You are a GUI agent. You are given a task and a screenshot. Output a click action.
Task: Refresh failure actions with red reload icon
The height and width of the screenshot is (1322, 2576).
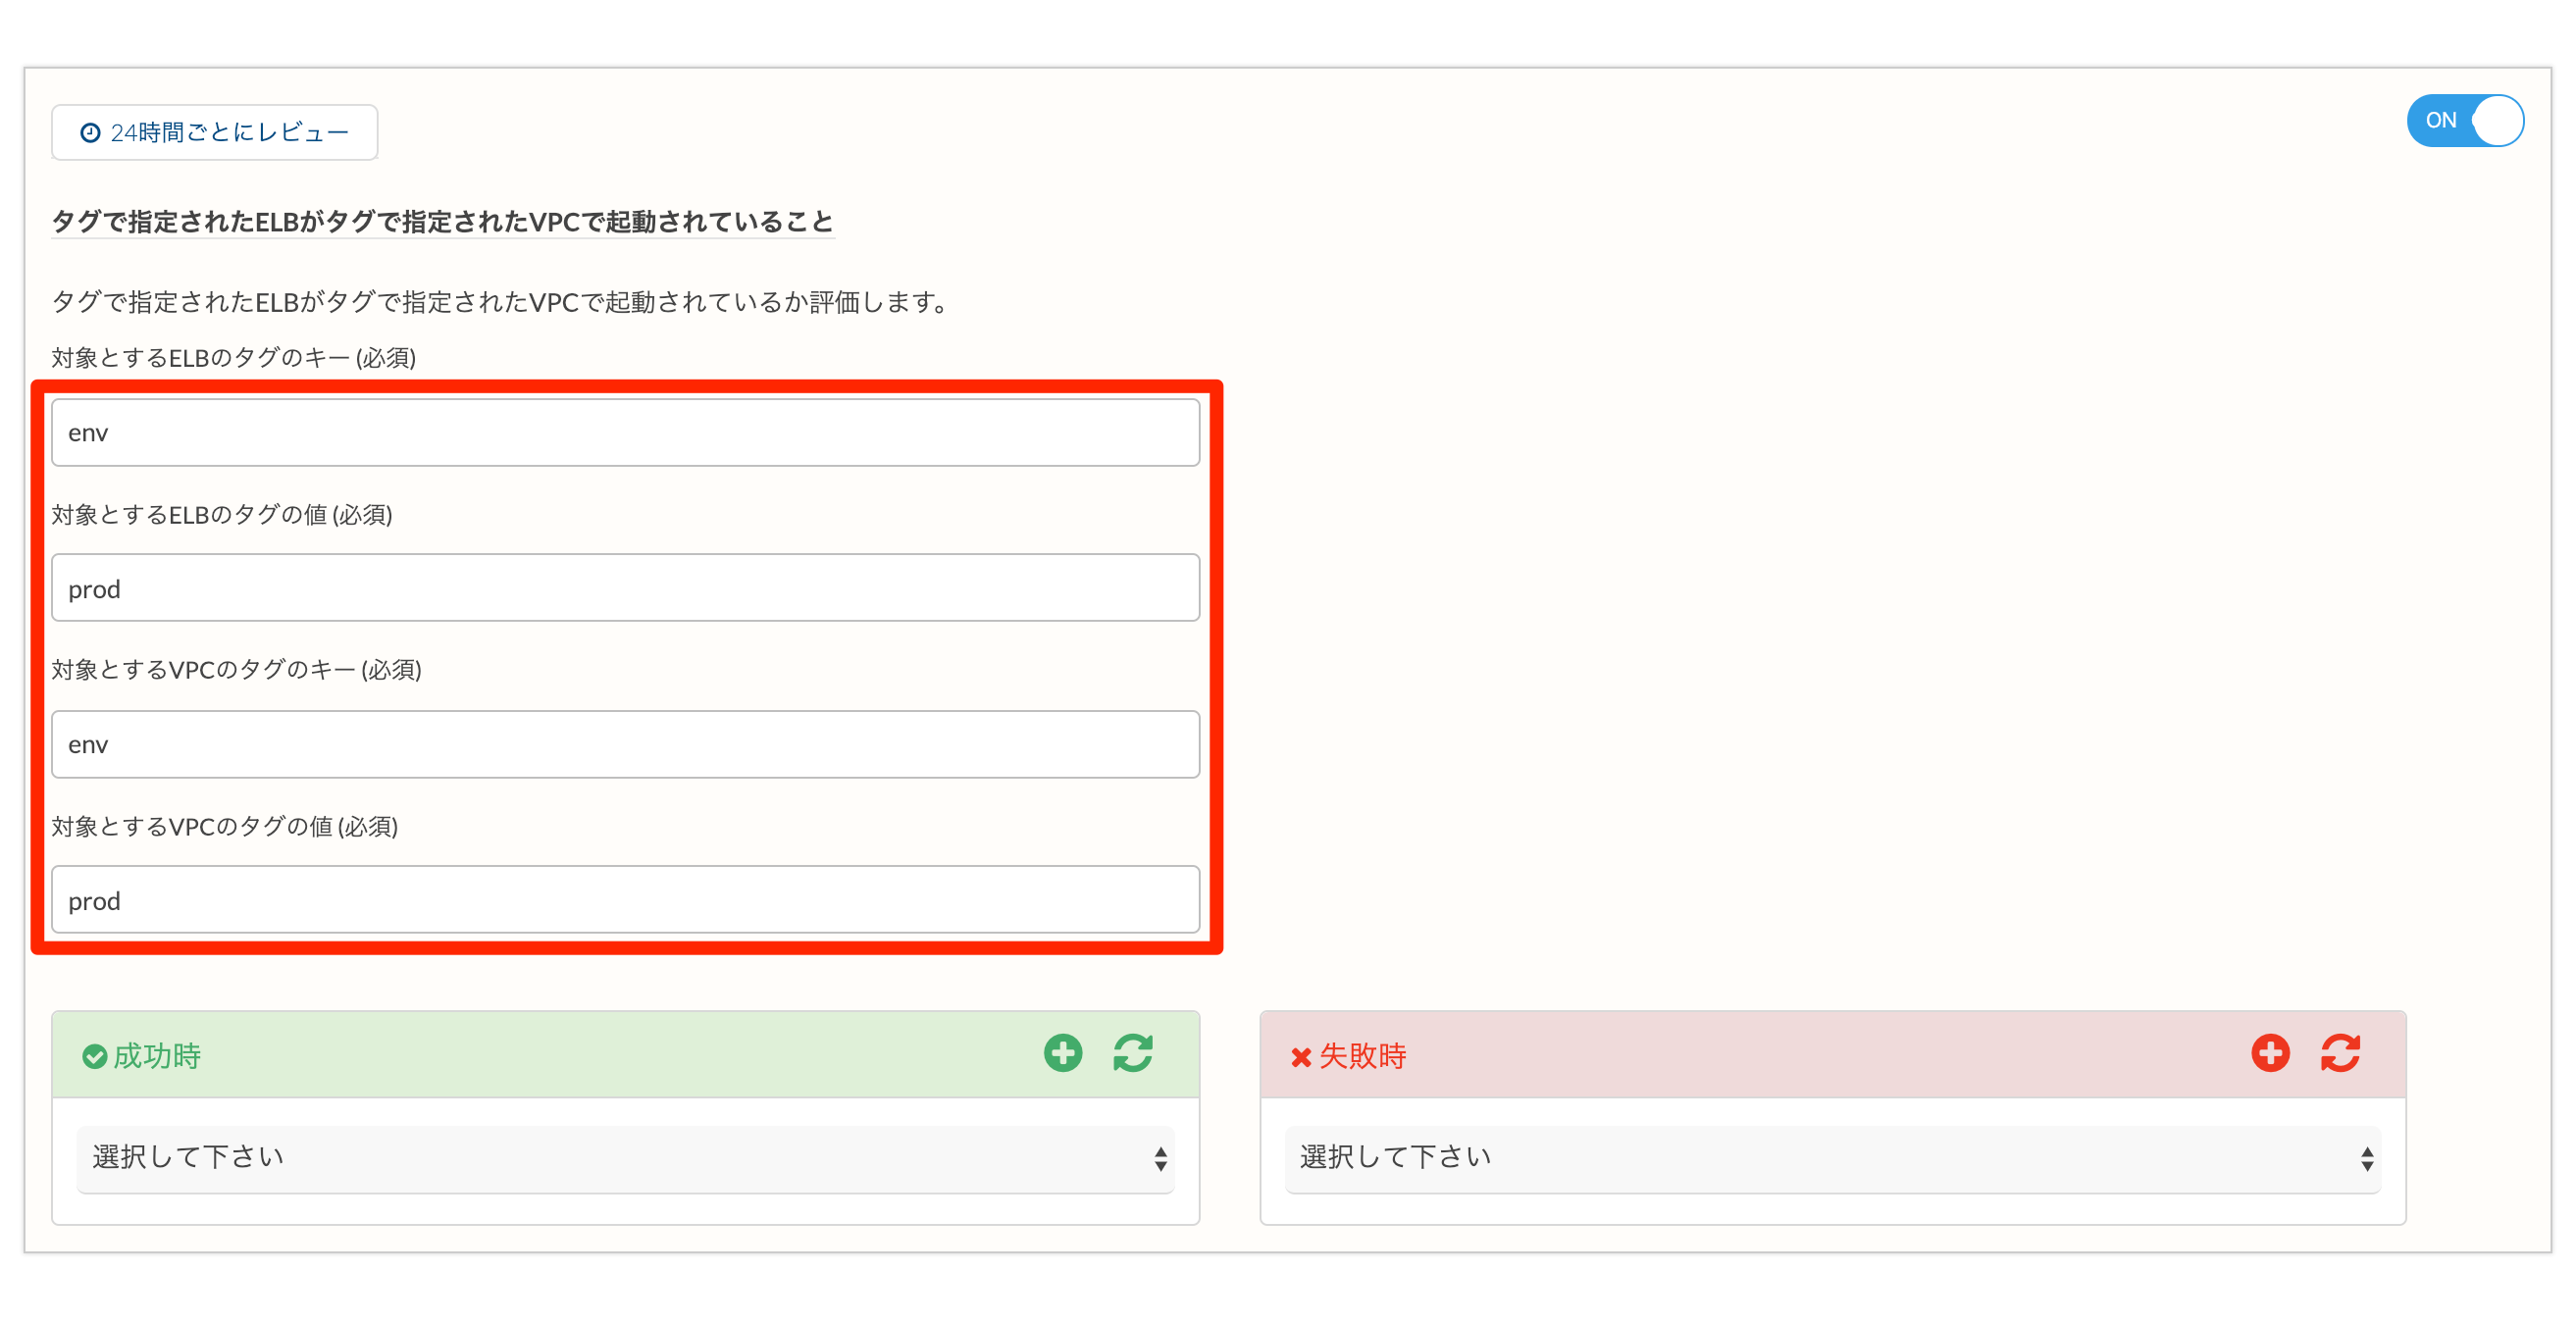tap(2340, 1053)
